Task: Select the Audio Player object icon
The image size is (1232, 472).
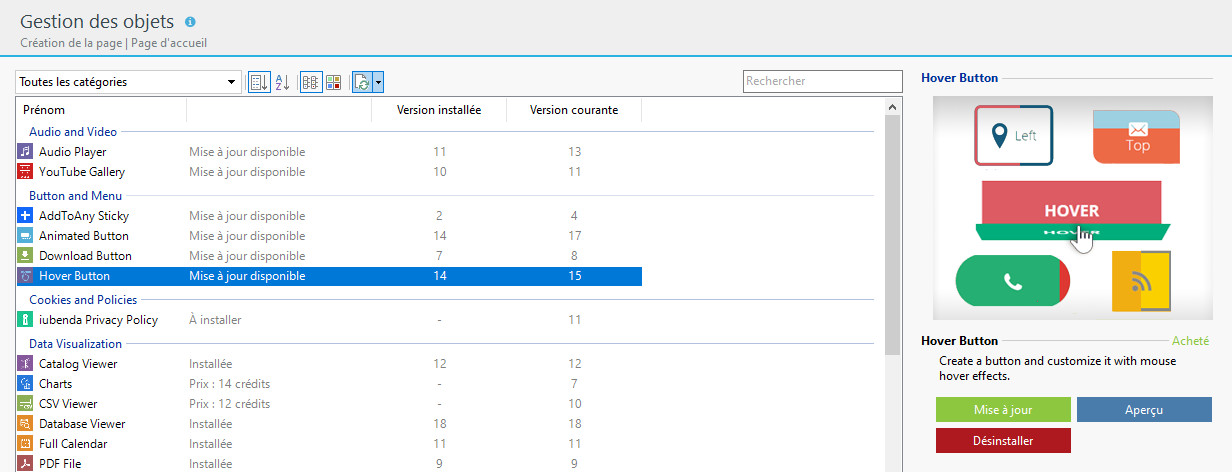Action: tap(26, 152)
